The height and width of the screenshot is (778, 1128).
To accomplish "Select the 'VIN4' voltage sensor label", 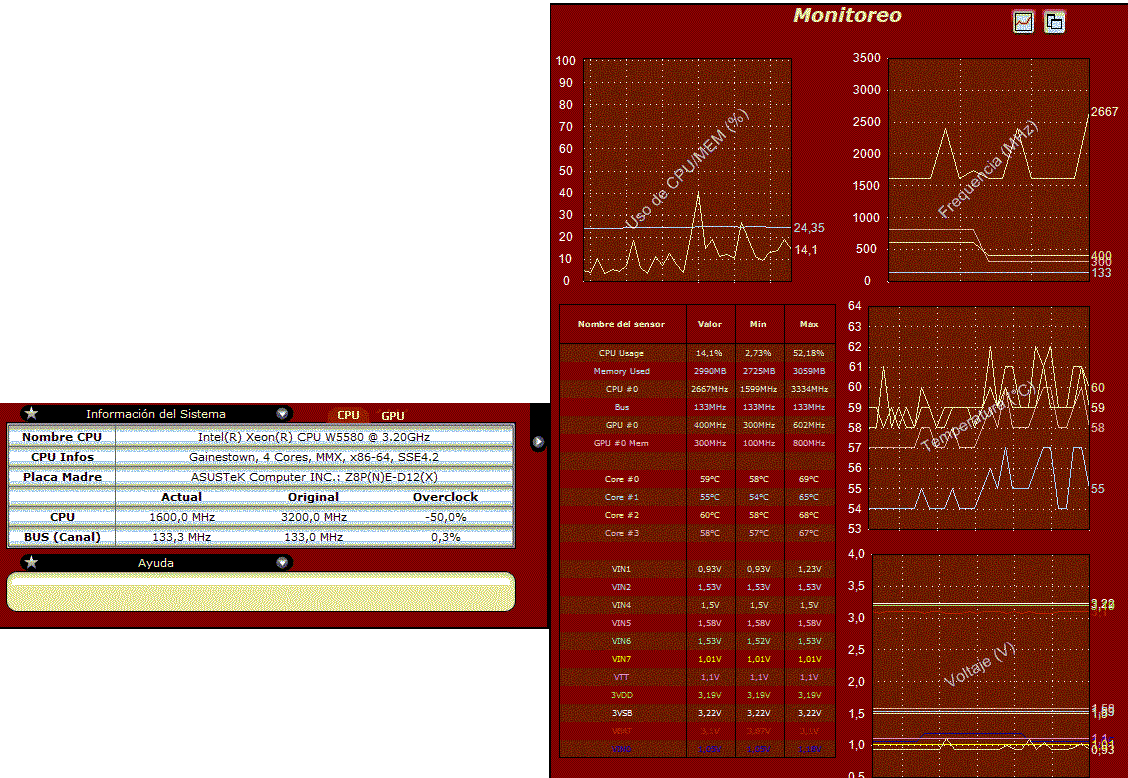I will pos(622,605).
